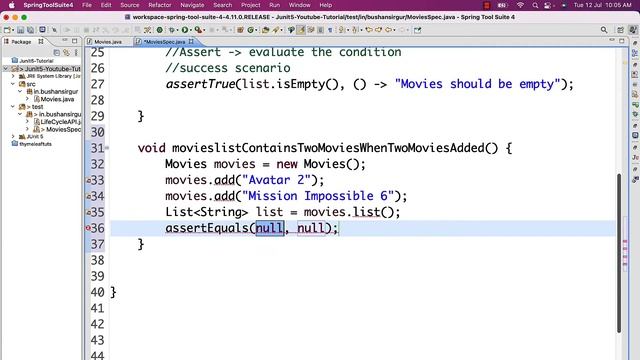This screenshot has width=640, height=360.
Task: Click the warning marker on line 33
Action: point(88,180)
